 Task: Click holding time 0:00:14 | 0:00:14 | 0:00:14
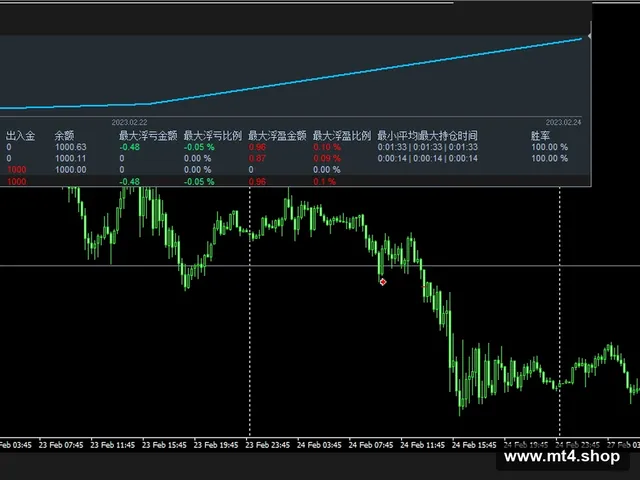(427, 158)
